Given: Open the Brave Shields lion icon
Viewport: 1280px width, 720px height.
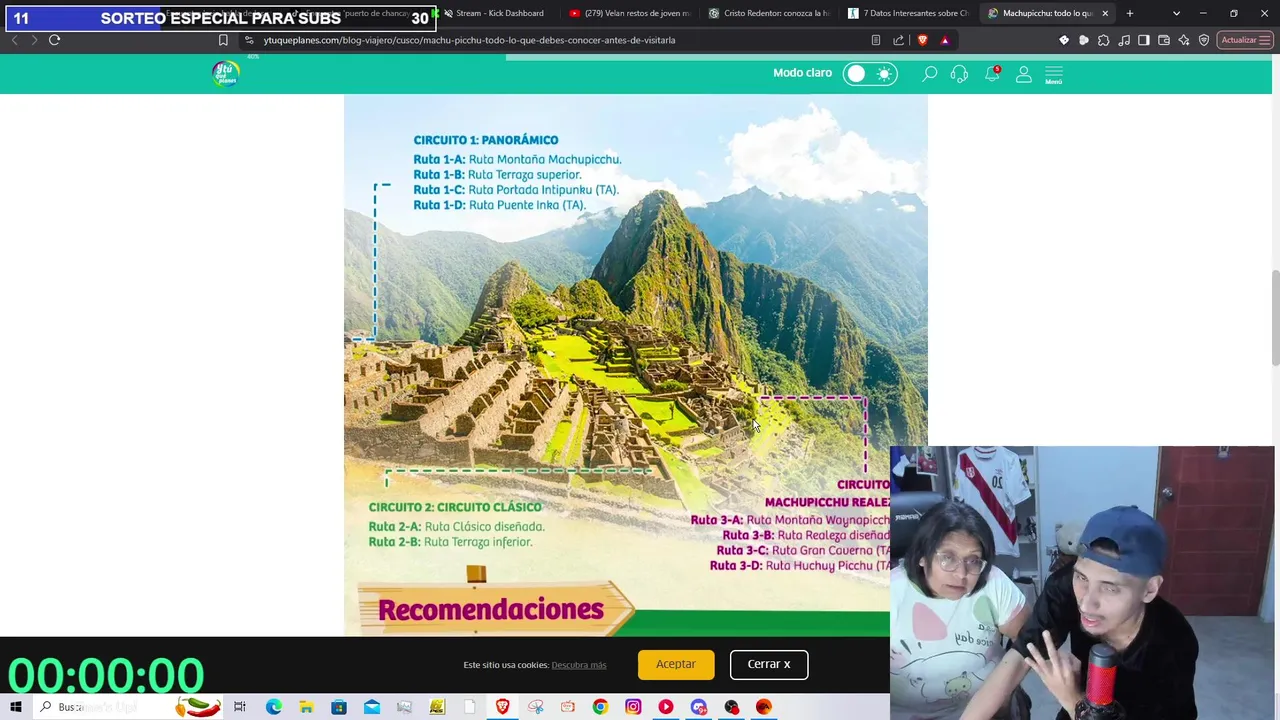Looking at the screenshot, I should tap(922, 40).
